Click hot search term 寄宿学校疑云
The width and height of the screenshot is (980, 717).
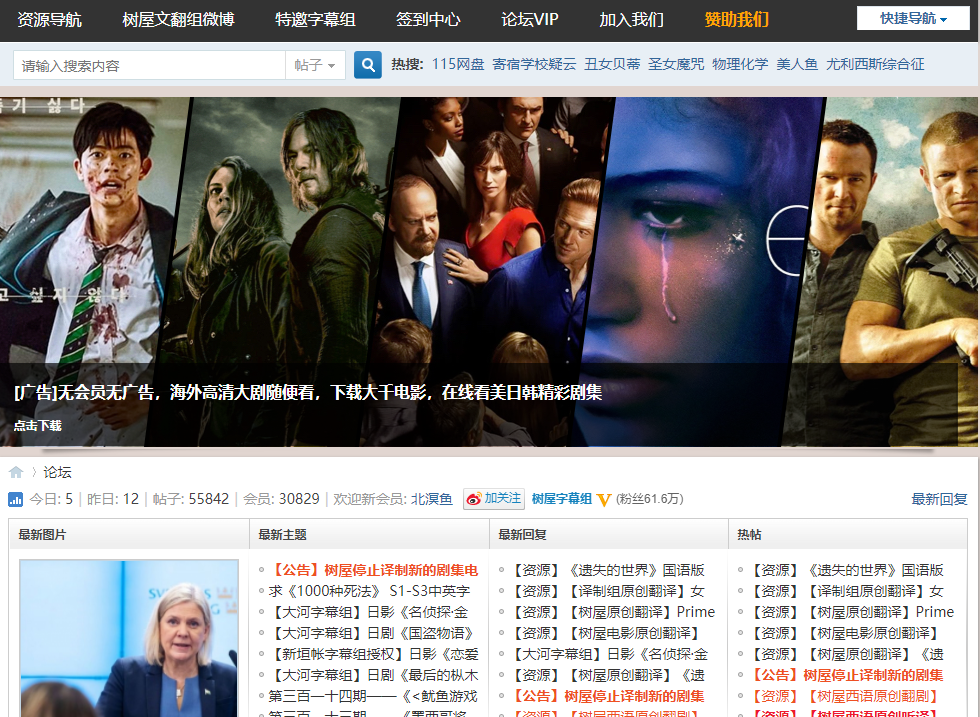pos(534,64)
